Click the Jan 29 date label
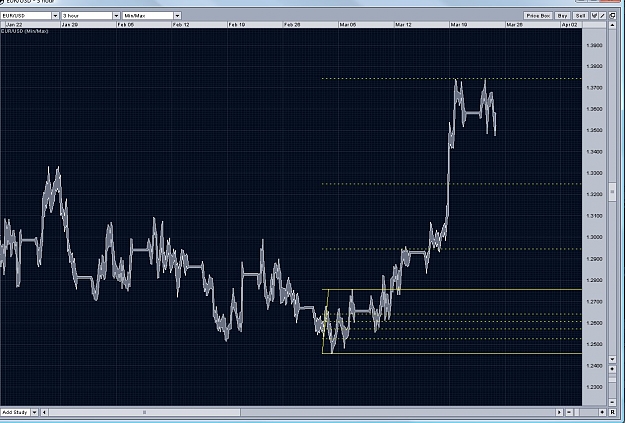Image resolution: width=625 pixels, height=423 pixels. [70, 25]
